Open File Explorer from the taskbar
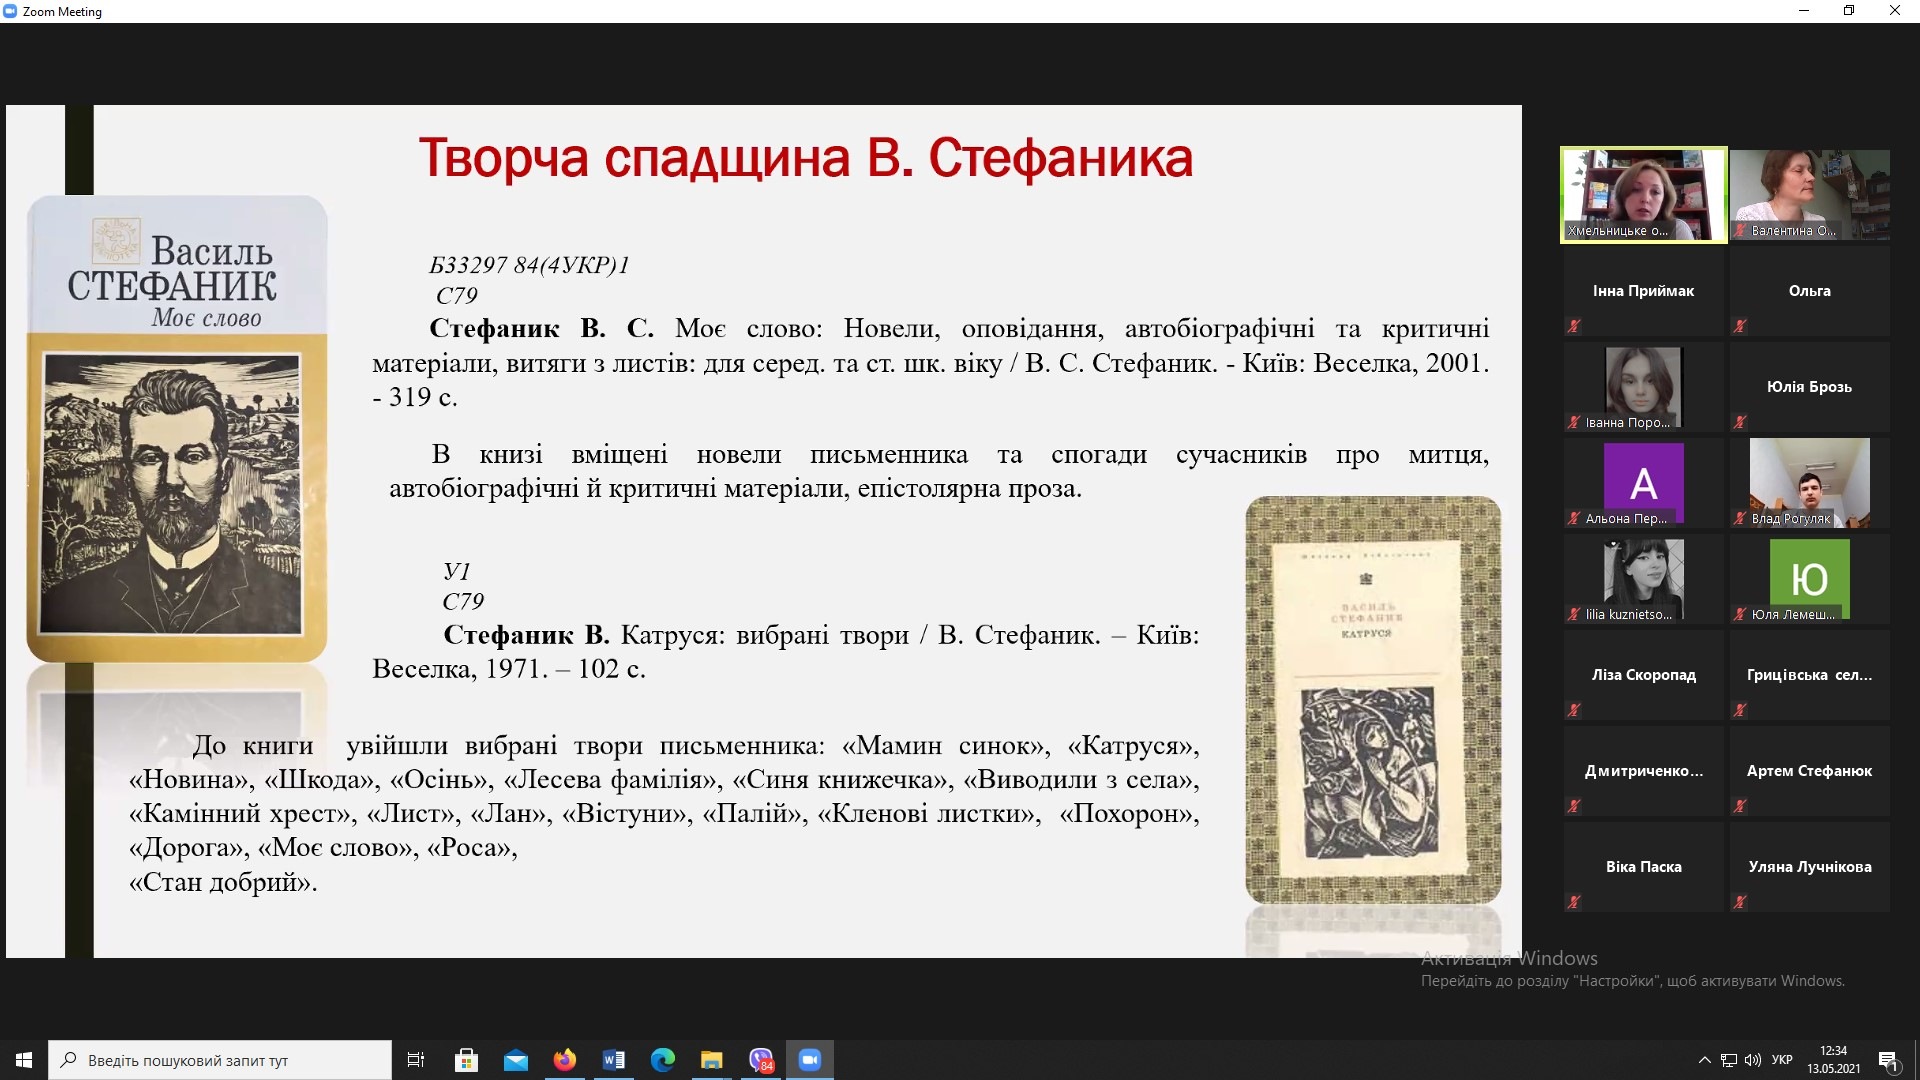The image size is (1920, 1080). [711, 1060]
